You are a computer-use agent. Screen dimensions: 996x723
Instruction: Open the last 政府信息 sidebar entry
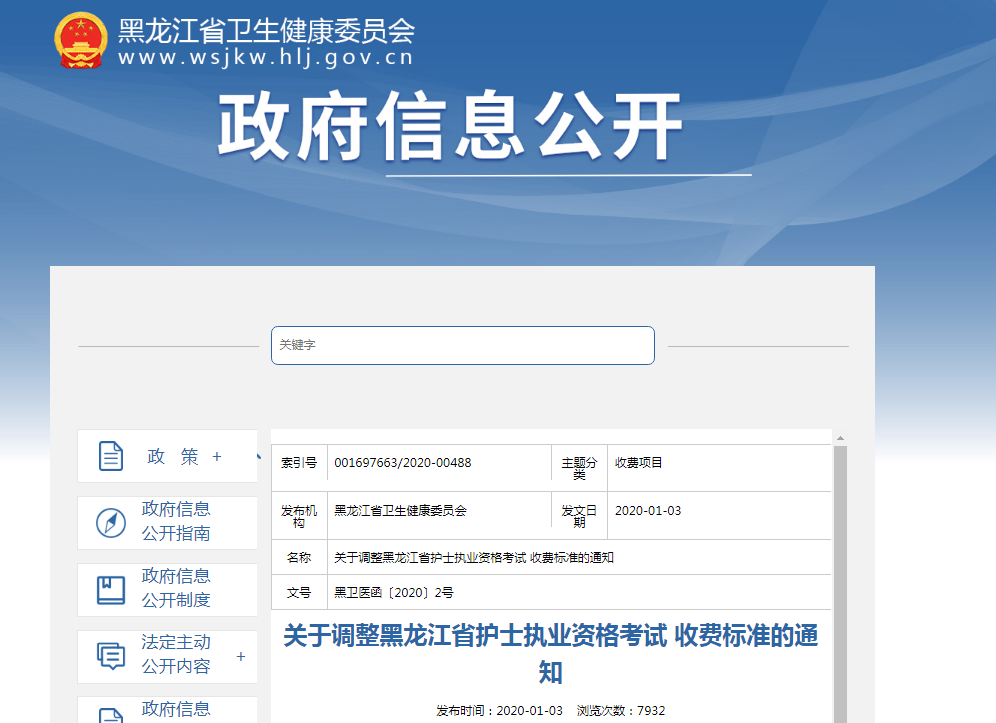coord(176,709)
